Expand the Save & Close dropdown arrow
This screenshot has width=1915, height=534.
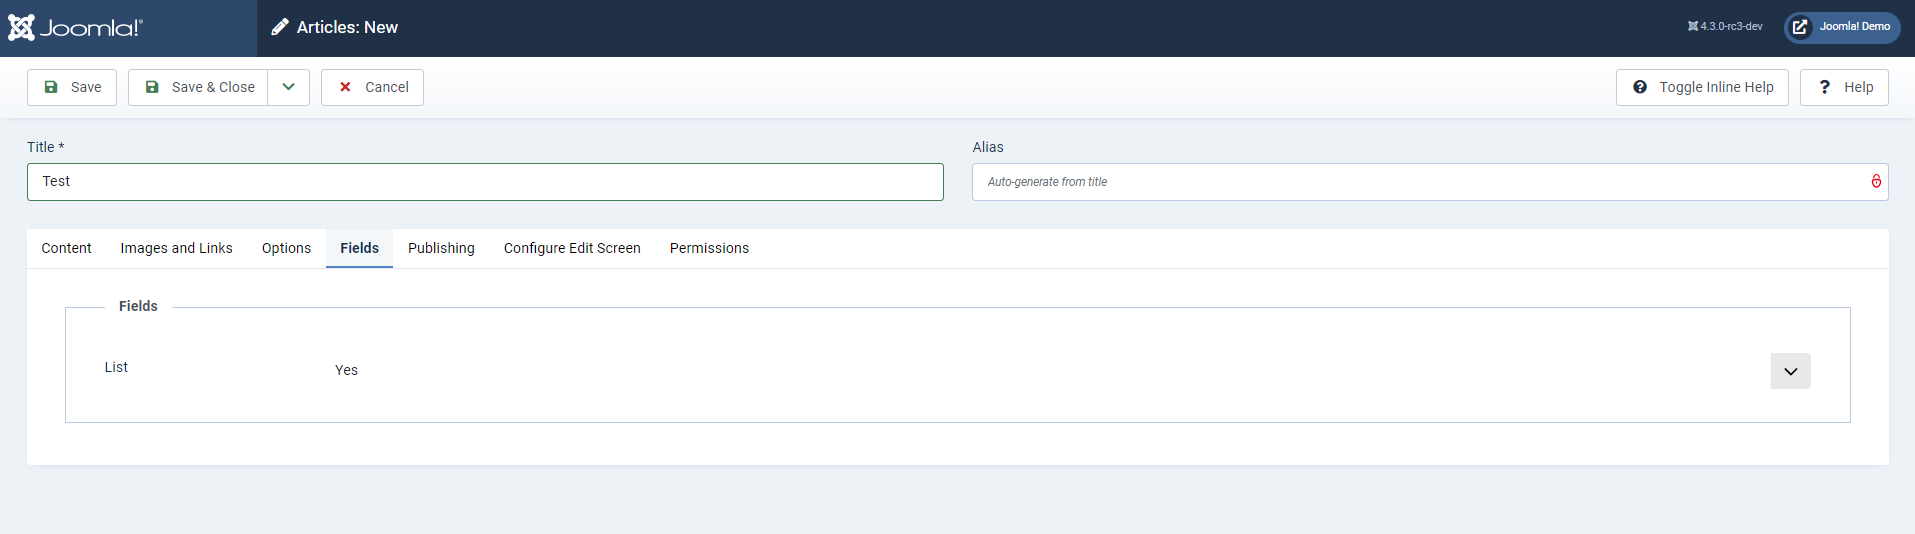pos(289,87)
